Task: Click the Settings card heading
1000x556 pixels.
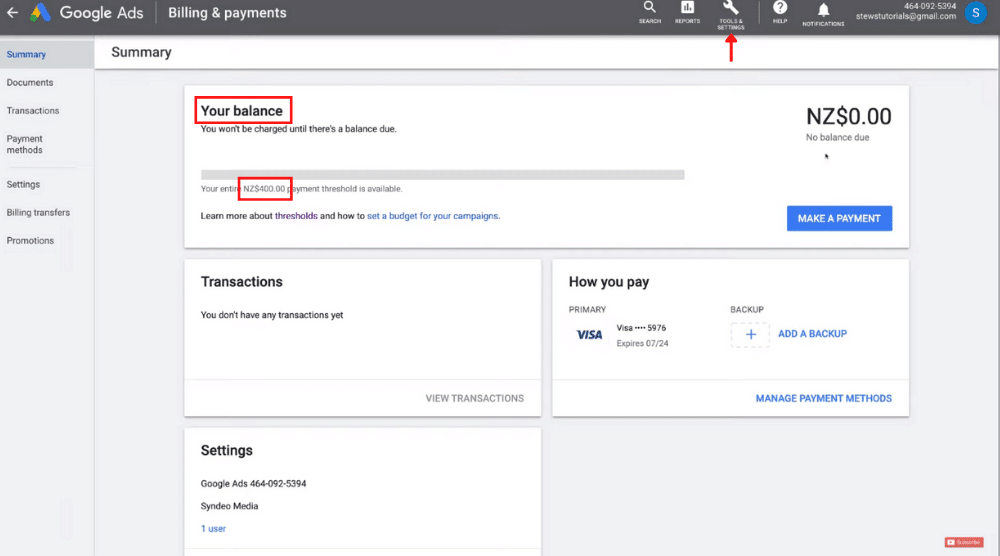Action: tap(226, 451)
